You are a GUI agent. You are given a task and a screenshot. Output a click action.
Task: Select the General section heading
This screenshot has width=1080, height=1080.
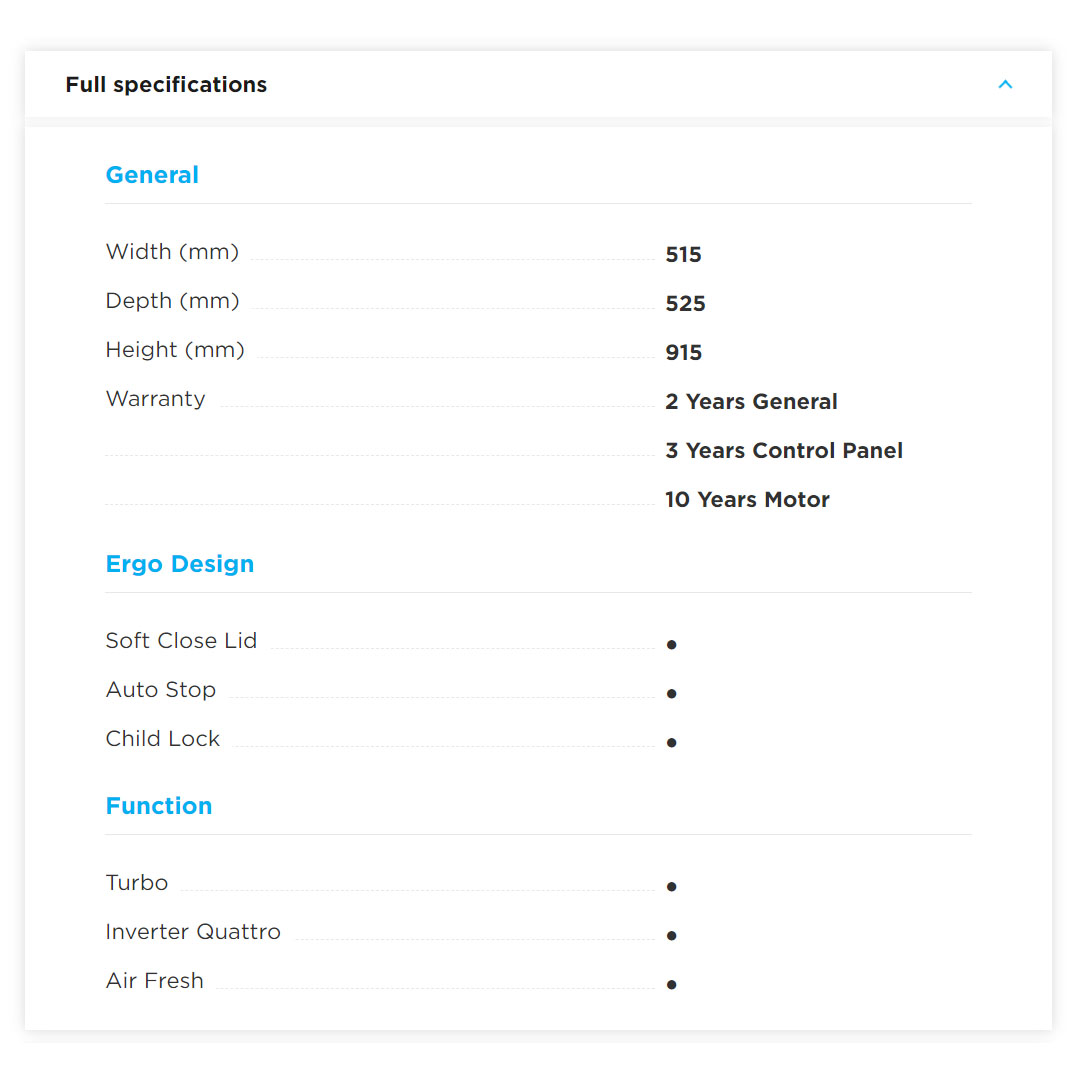(152, 175)
